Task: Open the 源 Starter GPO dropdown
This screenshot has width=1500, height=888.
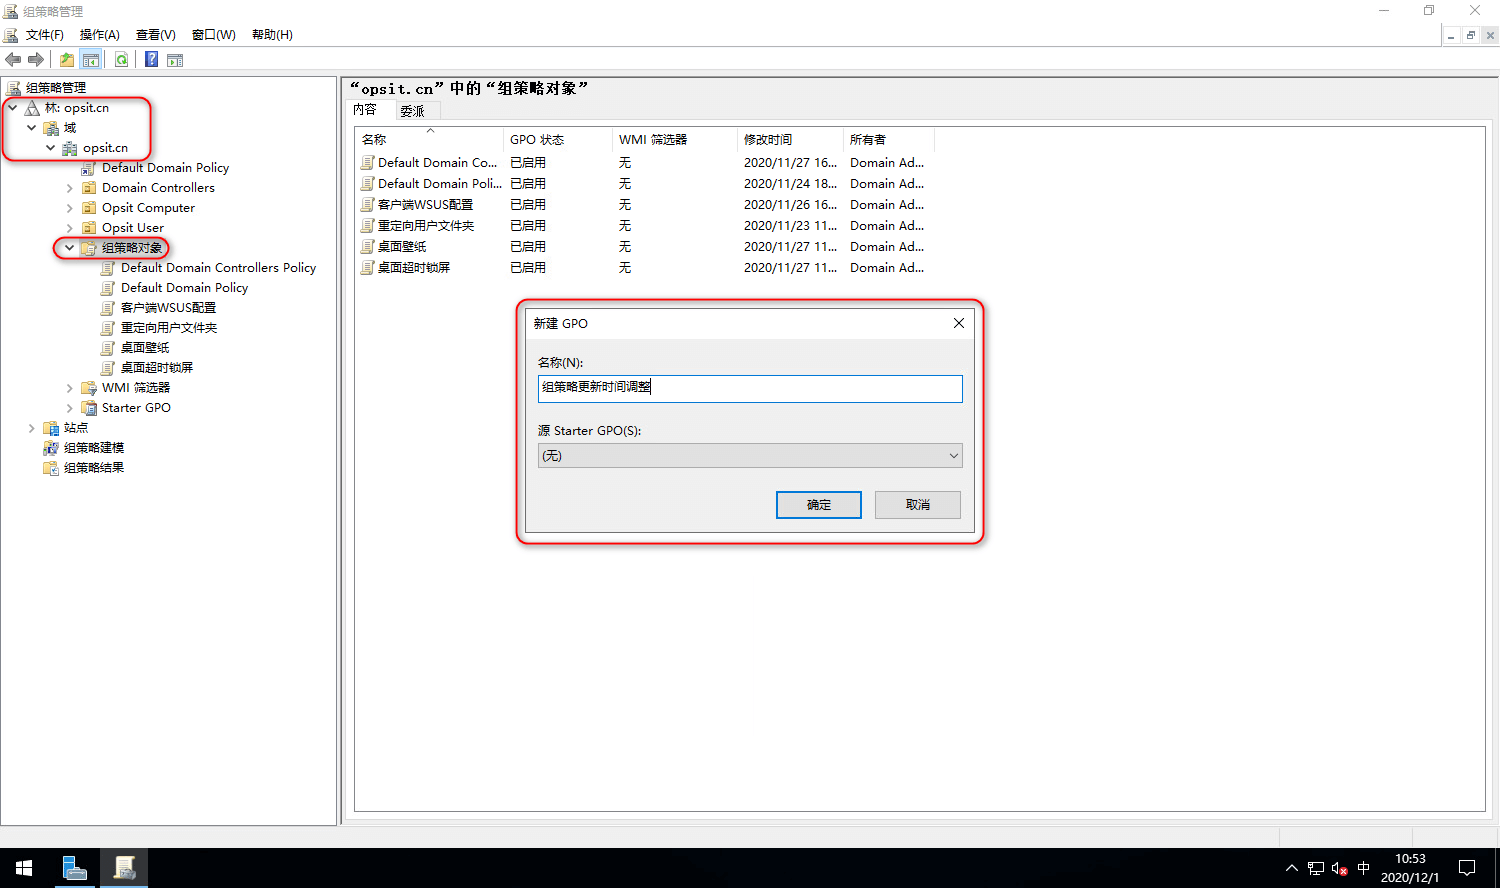Action: [x=750, y=456]
